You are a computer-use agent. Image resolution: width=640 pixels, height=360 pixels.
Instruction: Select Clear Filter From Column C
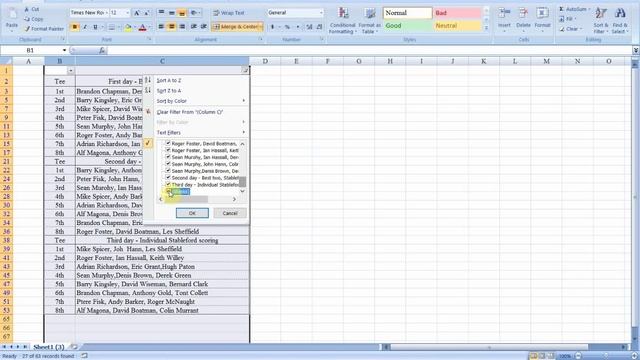pos(190,112)
